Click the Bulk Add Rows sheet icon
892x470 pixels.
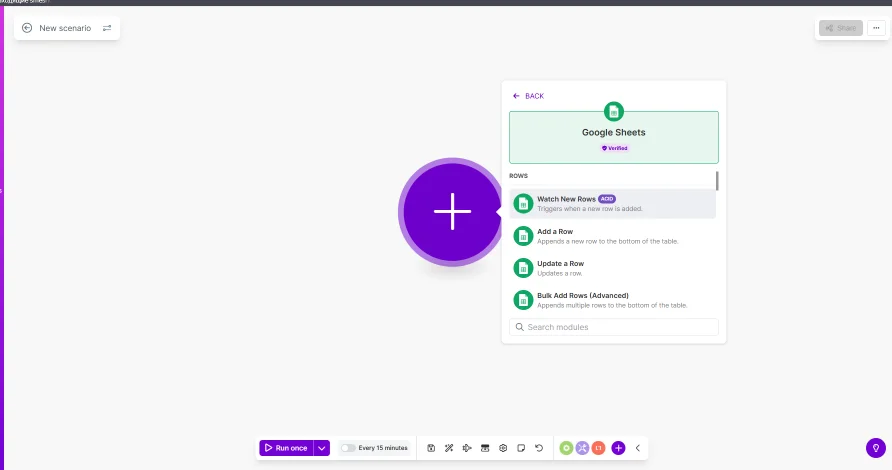click(523, 300)
